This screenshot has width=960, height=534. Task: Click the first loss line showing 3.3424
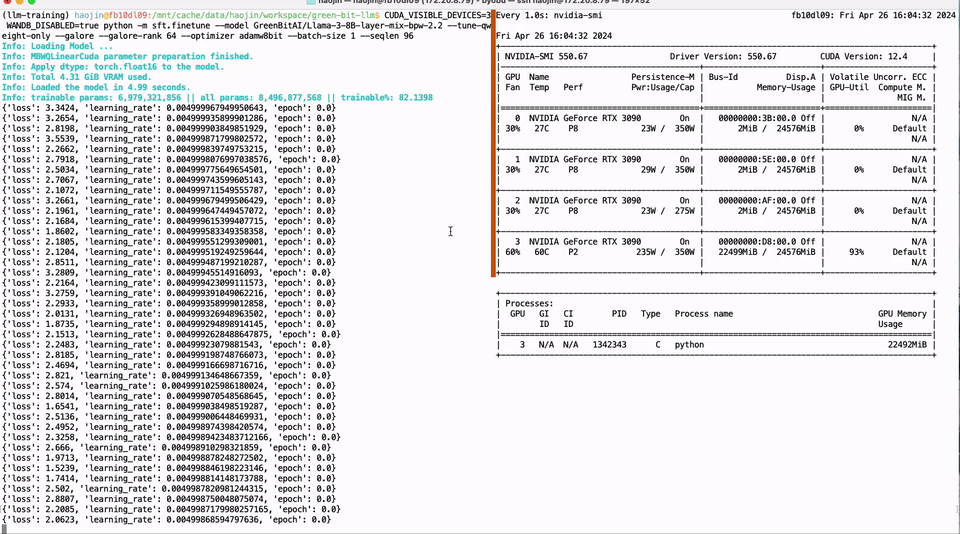pyautogui.click(x=168, y=108)
